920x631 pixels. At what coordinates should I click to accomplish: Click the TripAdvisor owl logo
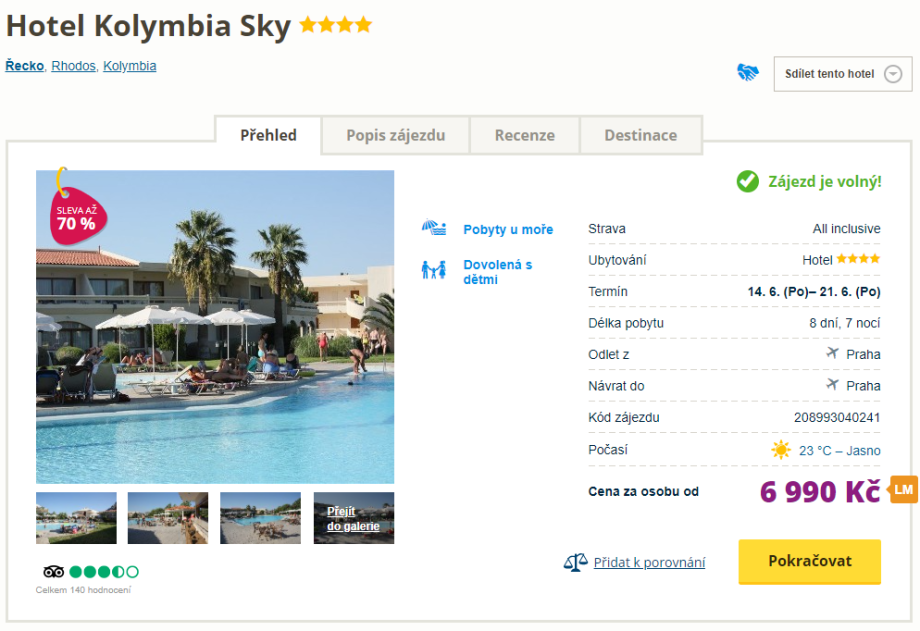[54, 572]
